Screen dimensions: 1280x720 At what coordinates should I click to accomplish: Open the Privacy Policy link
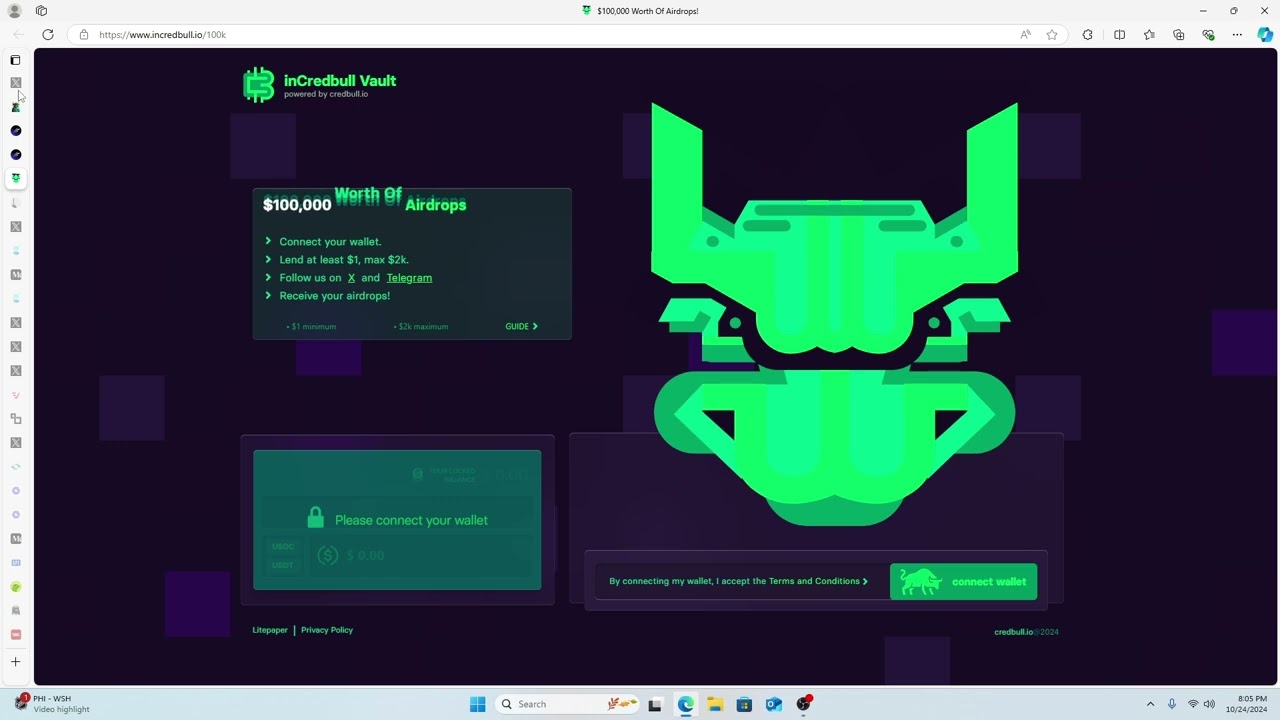coord(327,630)
